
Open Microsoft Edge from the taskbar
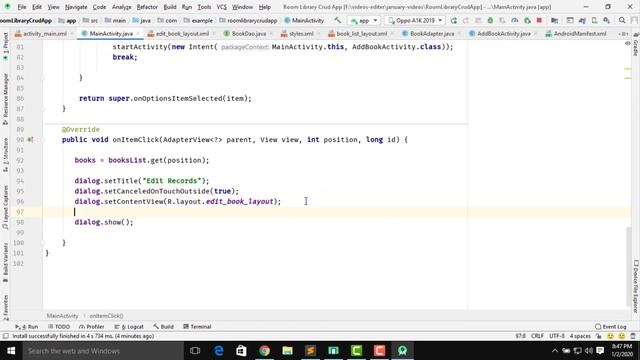coord(218,351)
